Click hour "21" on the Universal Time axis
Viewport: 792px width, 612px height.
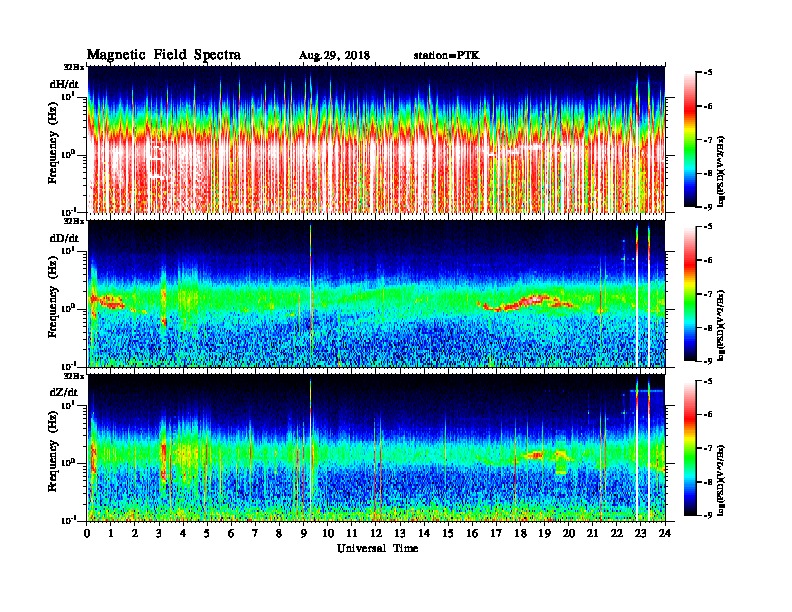592,533
